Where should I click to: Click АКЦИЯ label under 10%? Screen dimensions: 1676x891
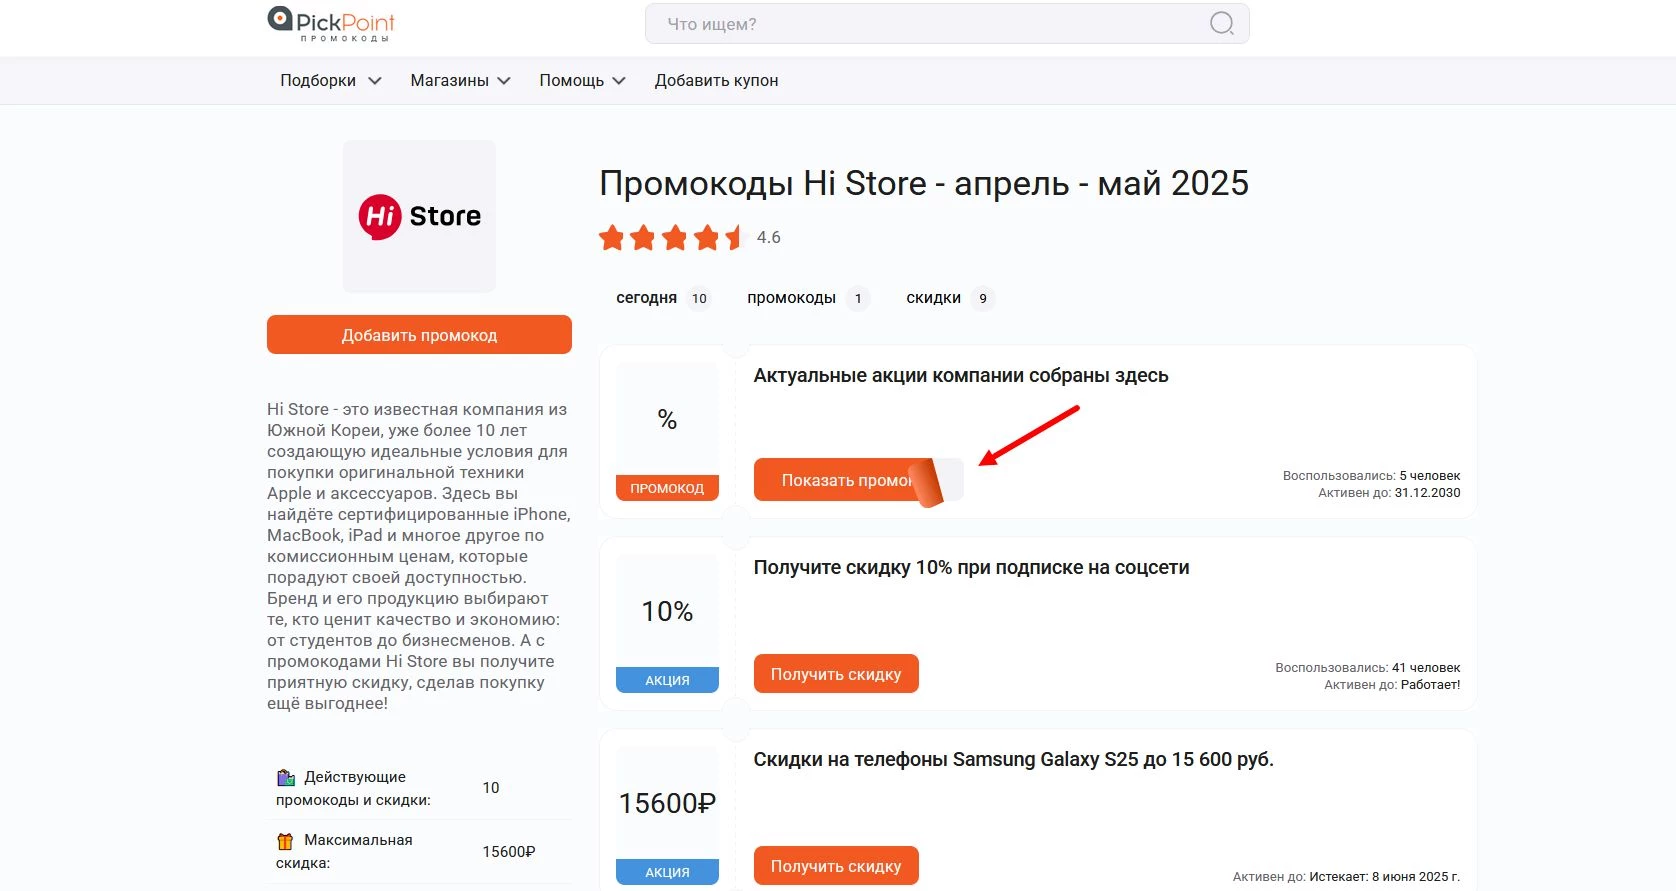[667, 680]
